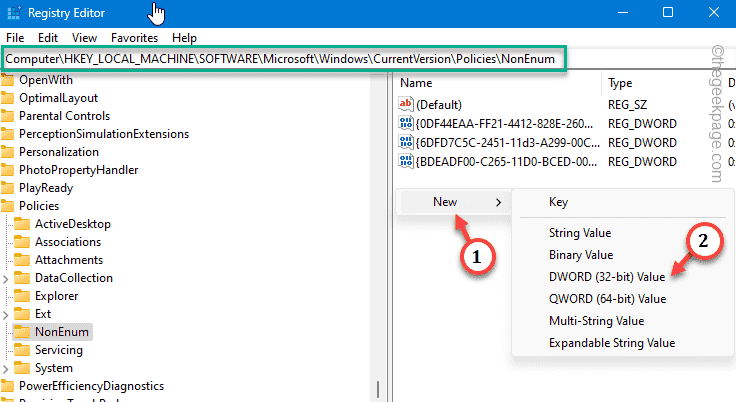The width and height of the screenshot is (736, 402).
Task: Click the REG_SZ type cell
Action: coord(628,105)
